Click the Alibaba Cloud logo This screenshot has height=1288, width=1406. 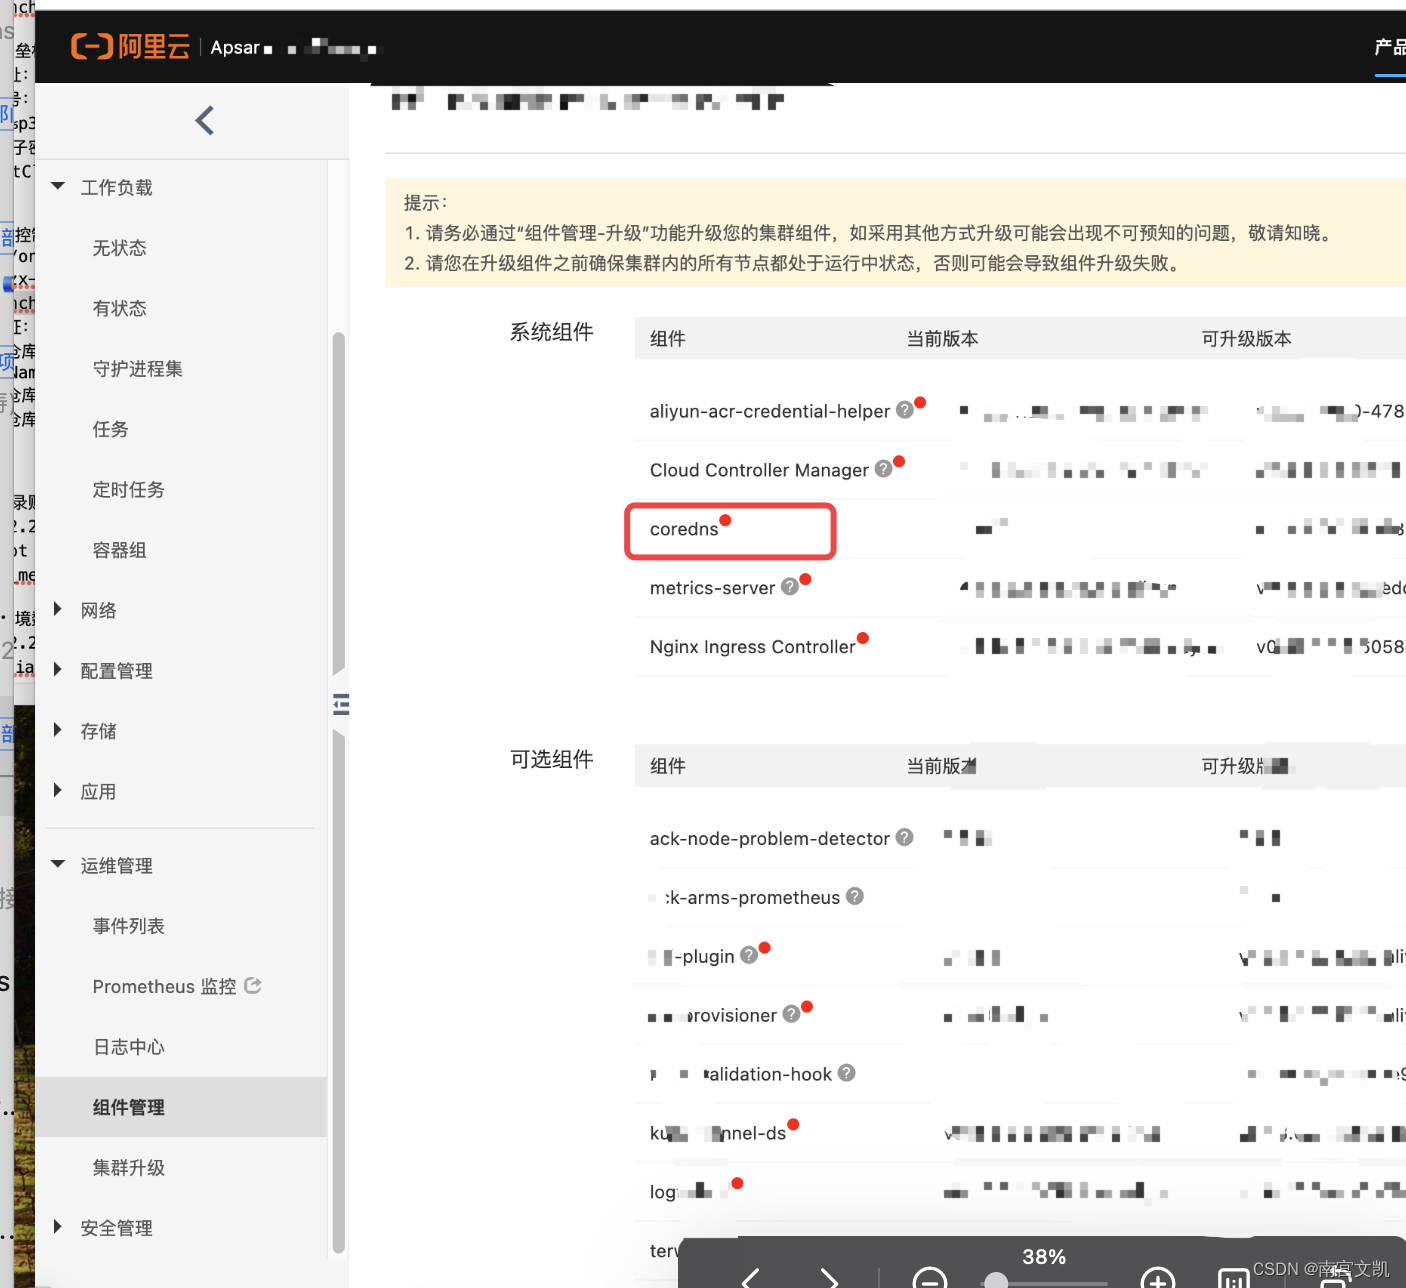[130, 47]
